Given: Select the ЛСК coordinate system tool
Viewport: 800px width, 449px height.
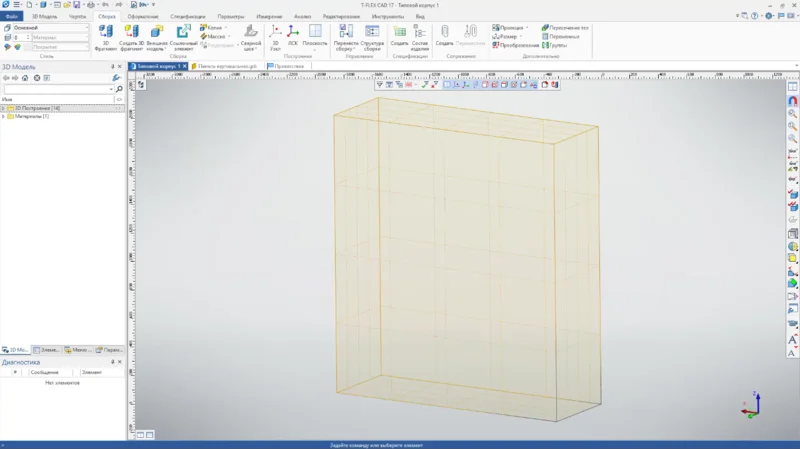Looking at the screenshot, I should pyautogui.click(x=293, y=36).
